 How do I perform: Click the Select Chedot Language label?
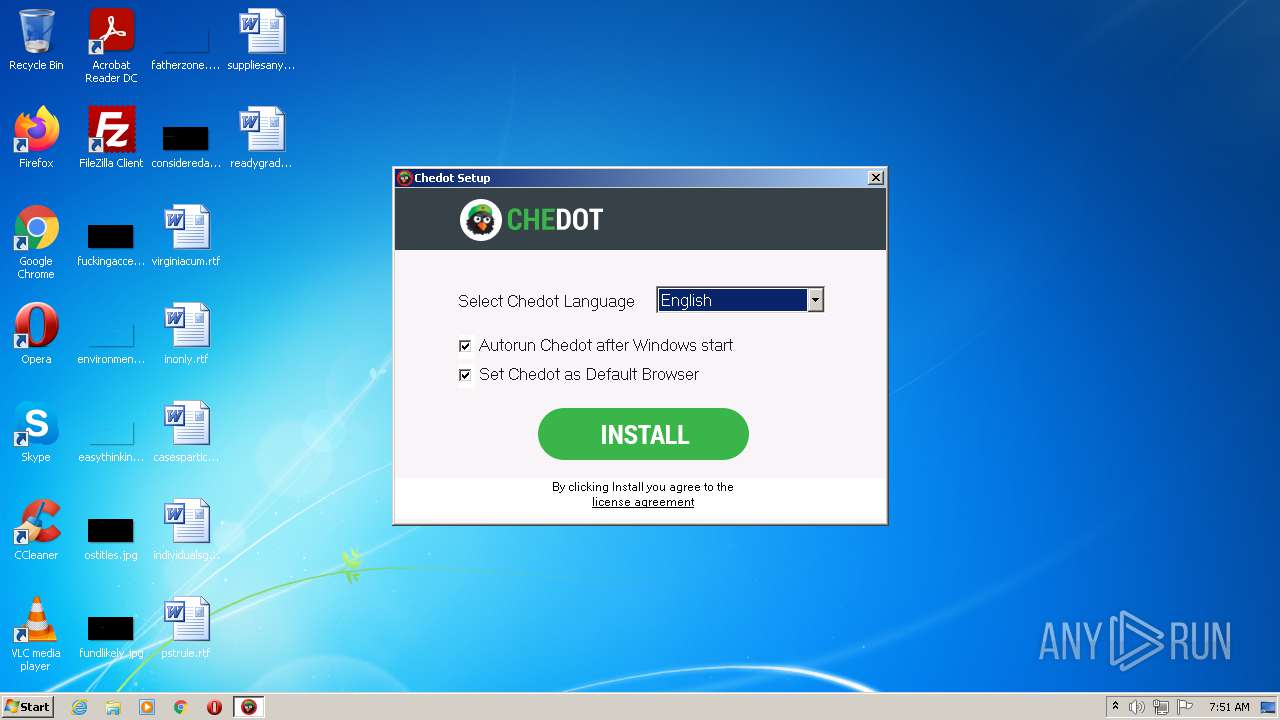(546, 301)
